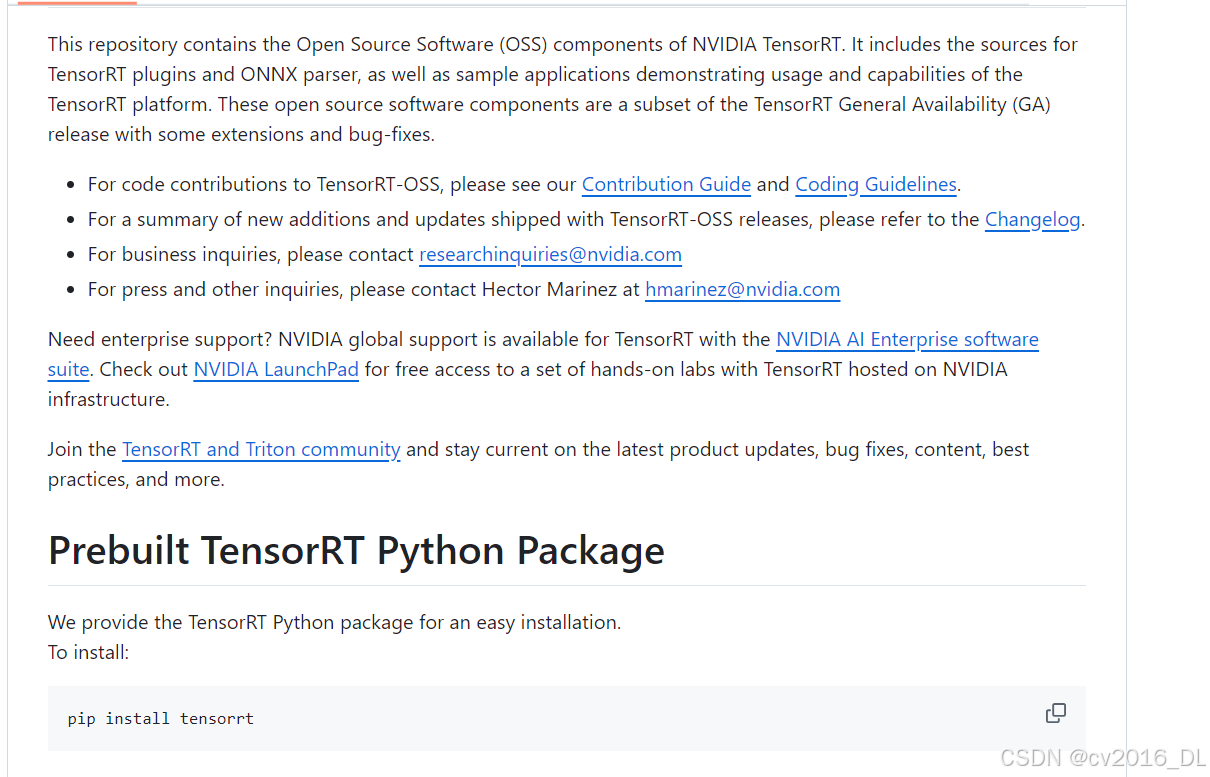Select the orange-underlined active tab at top
The height and width of the screenshot is (777, 1210).
pyautogui.click(x=77, y=3)
